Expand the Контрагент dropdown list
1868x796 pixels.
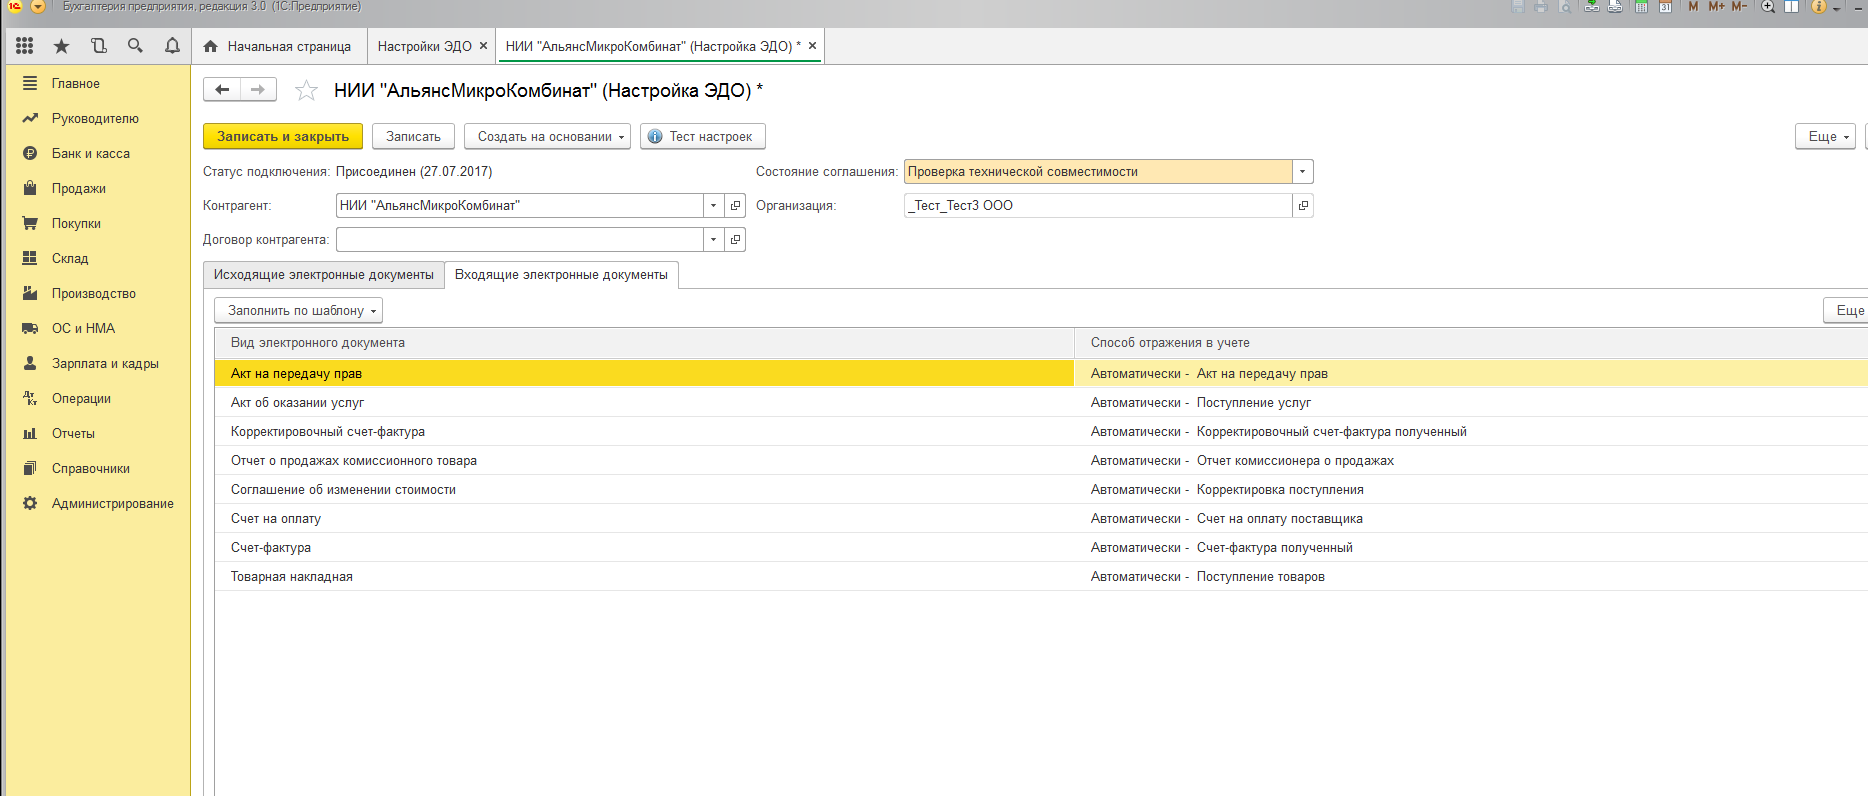(x=713, y=206)
